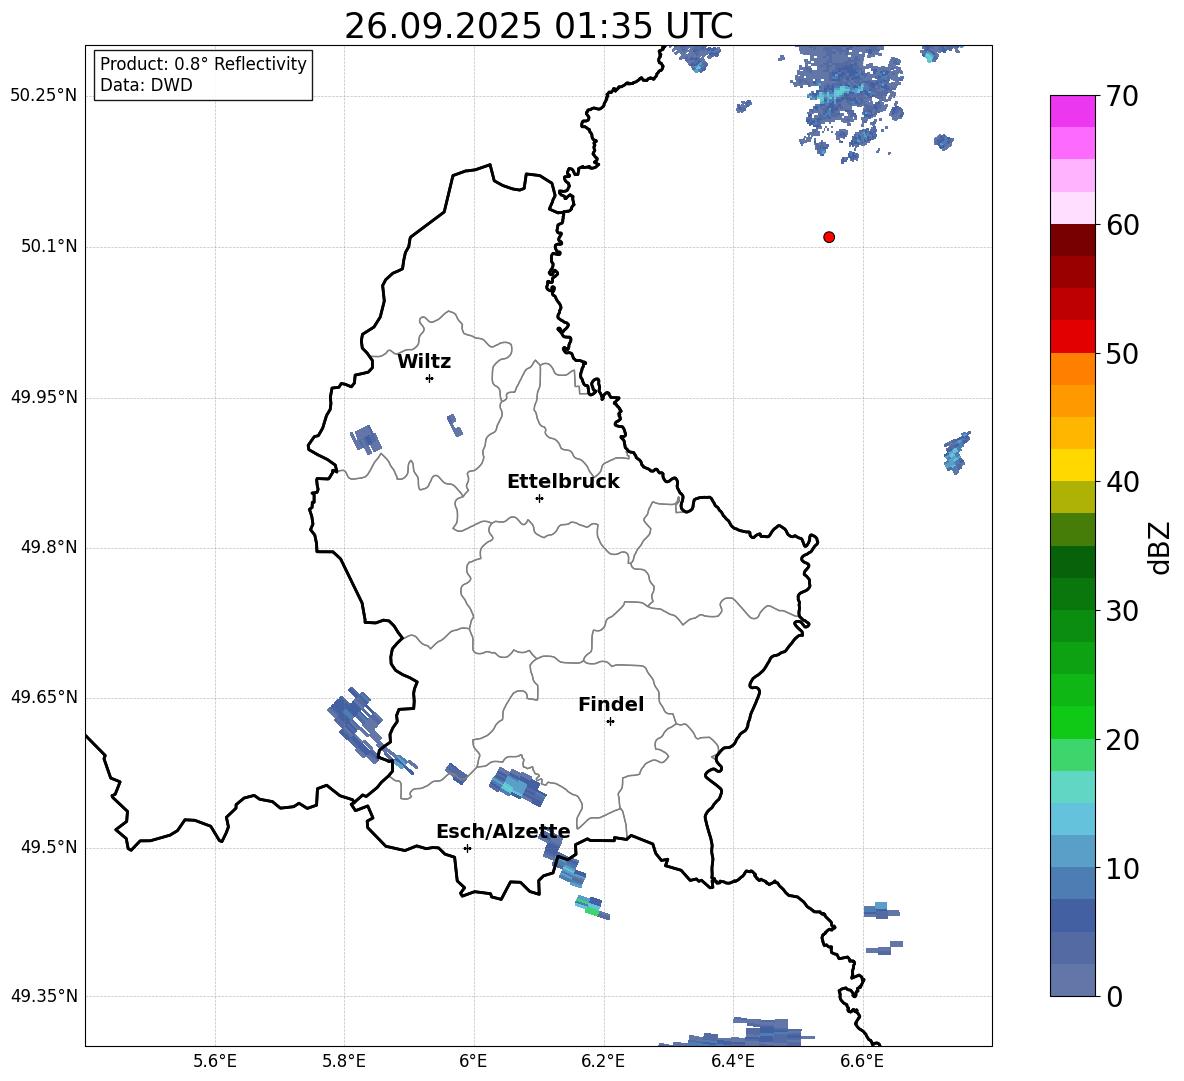Click the radar echo southwest of Wiltz
The height and width of the screenshot is (1081, 1184).
coord(366,439)
